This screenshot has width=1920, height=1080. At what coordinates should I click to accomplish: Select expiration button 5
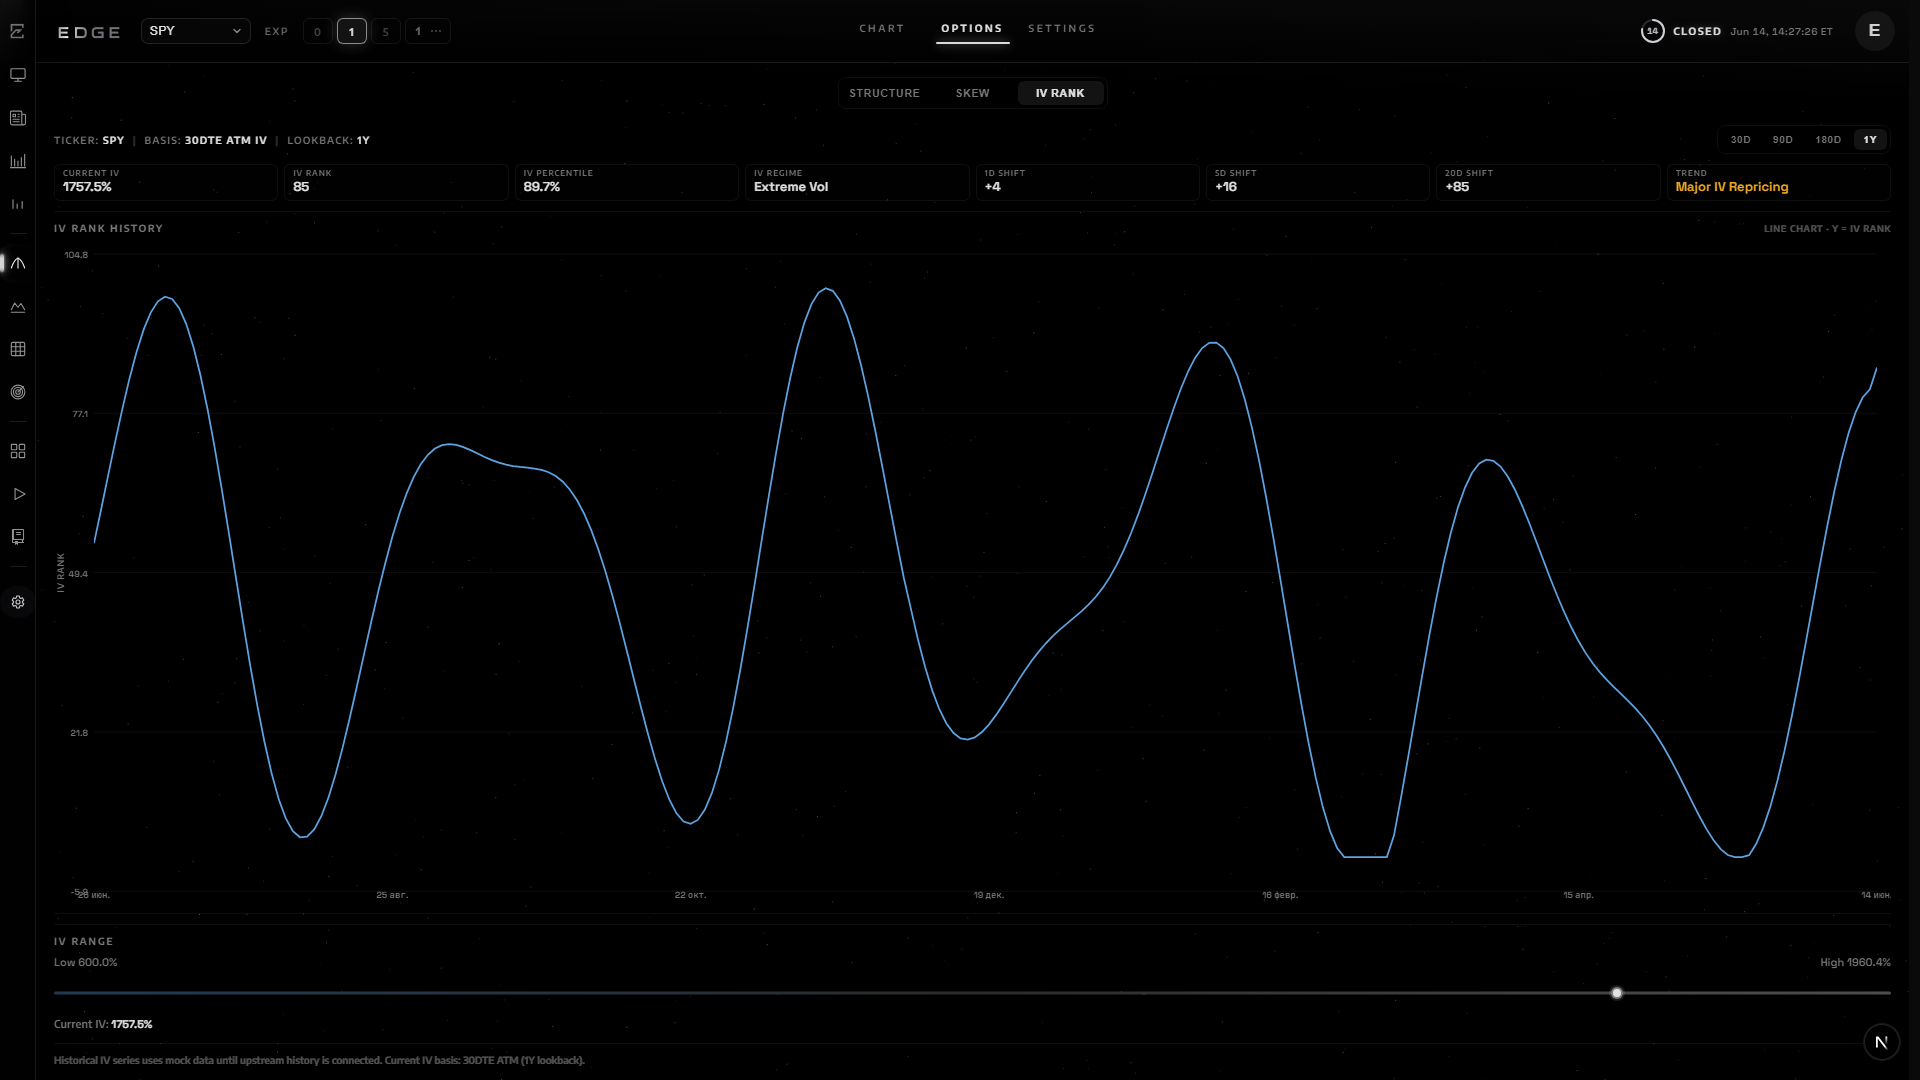(x=386, y=32)
